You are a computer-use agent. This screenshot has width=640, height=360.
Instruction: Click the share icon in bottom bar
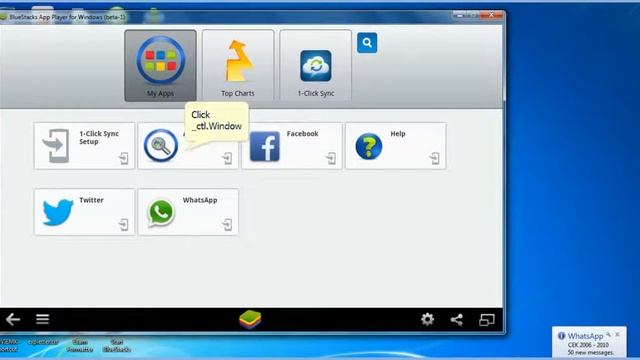457,319
